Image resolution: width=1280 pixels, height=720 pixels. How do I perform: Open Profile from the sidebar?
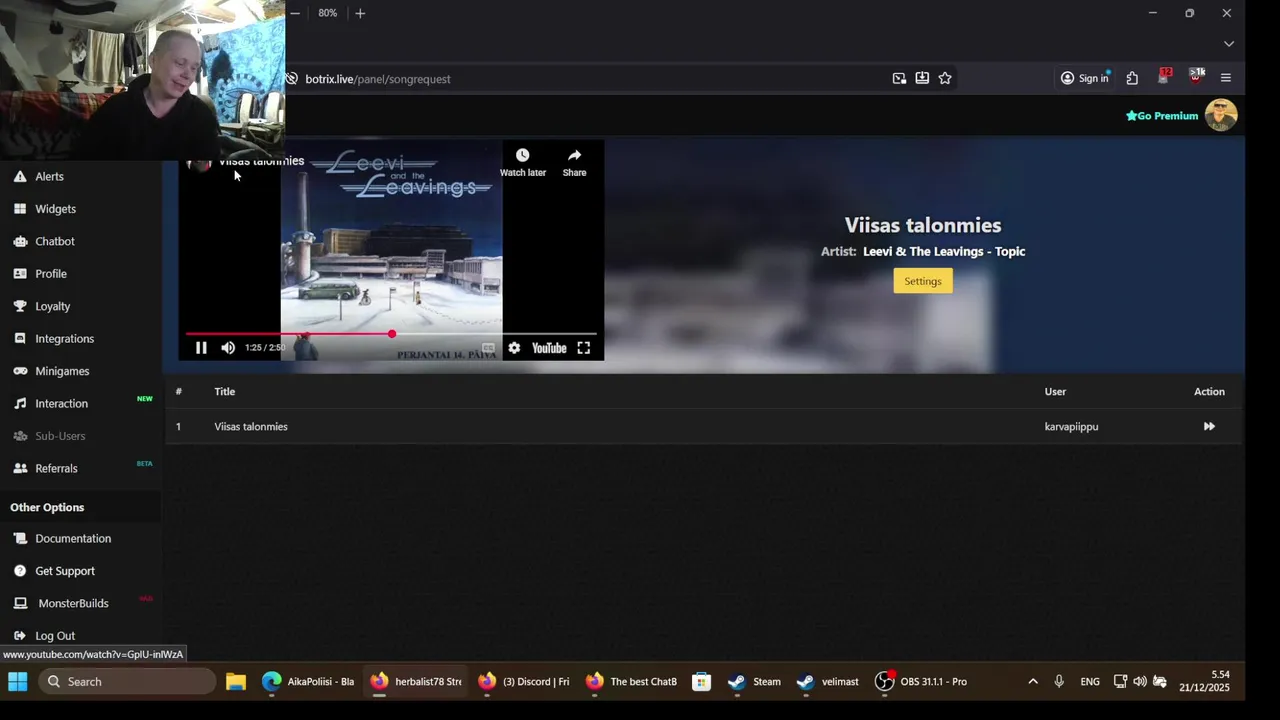(51, 274)
